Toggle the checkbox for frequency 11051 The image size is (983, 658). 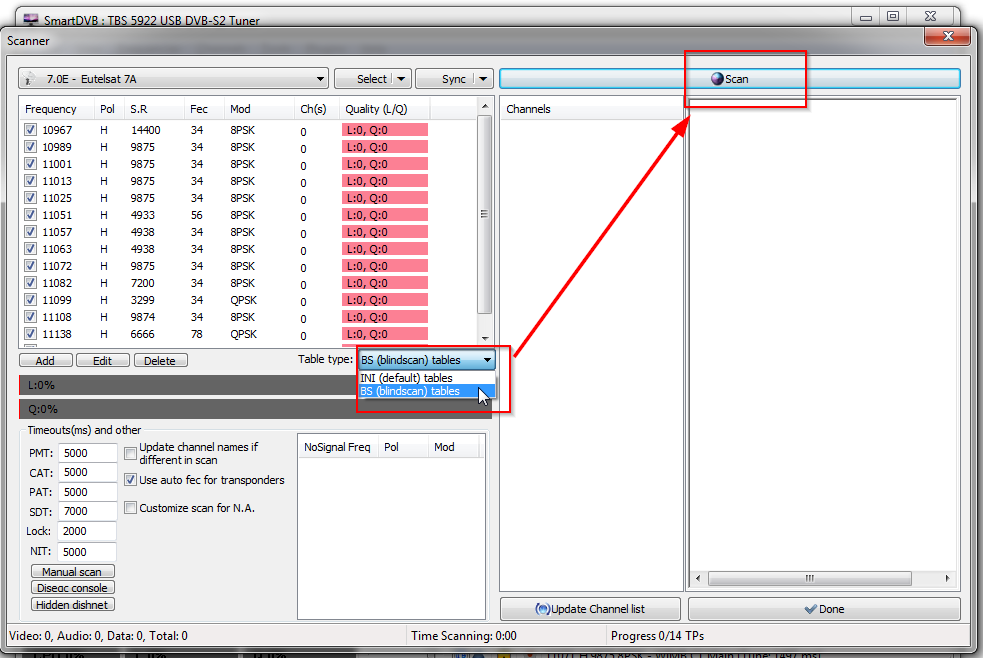(x=30, y=215)
